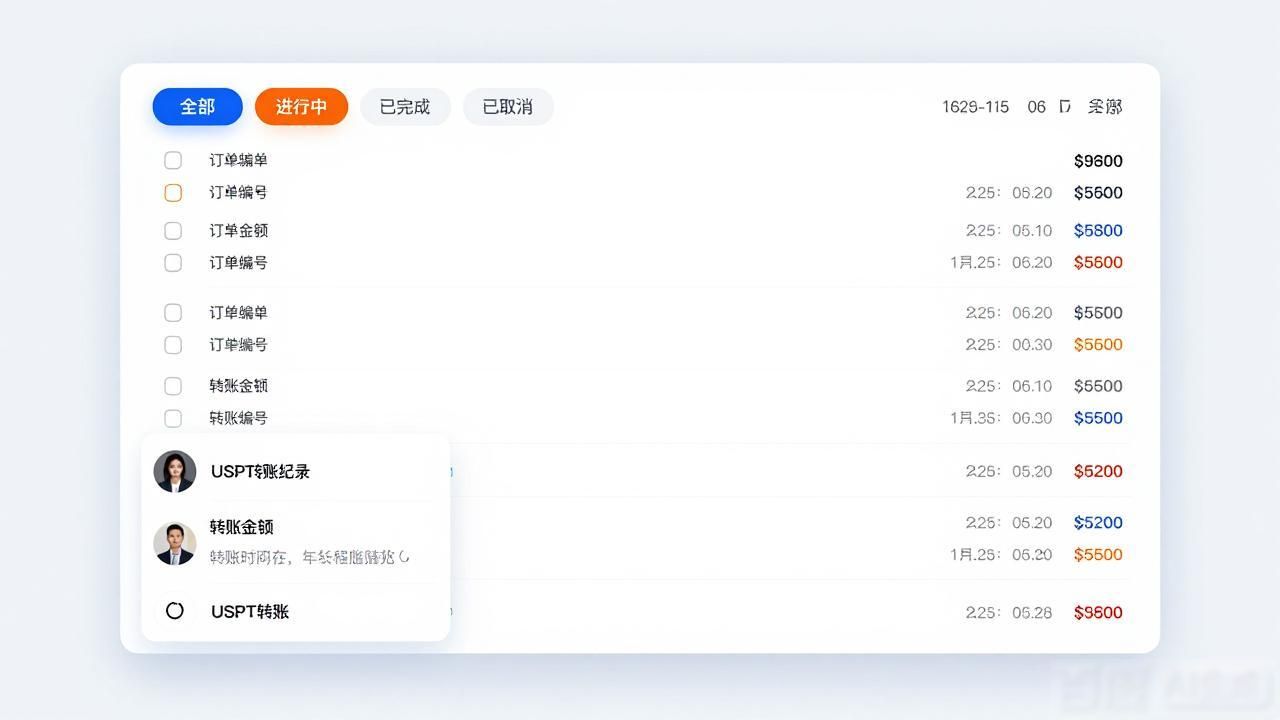1280x720 pixels.
Task: Check the 转账编号 row checkbox
Action: (x=173, y=418)
